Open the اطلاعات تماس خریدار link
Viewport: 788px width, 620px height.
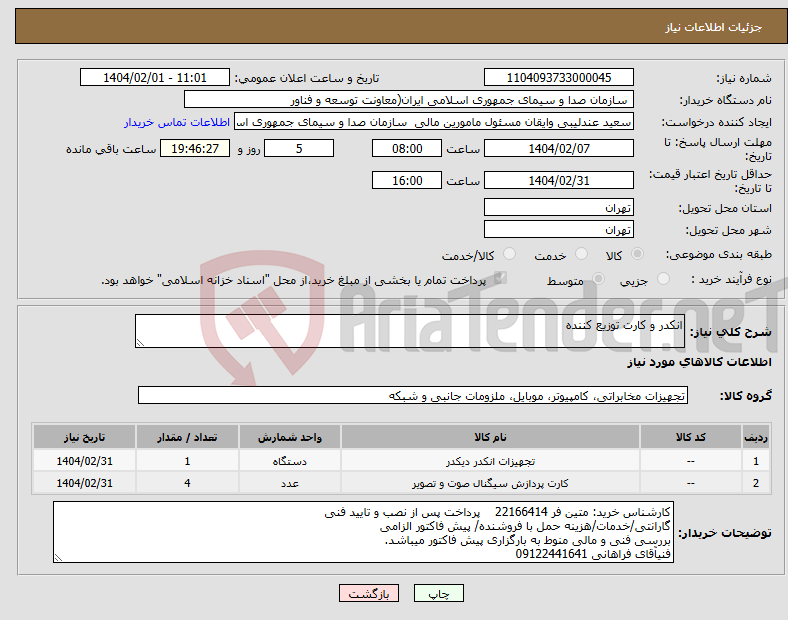click(177, 122)
